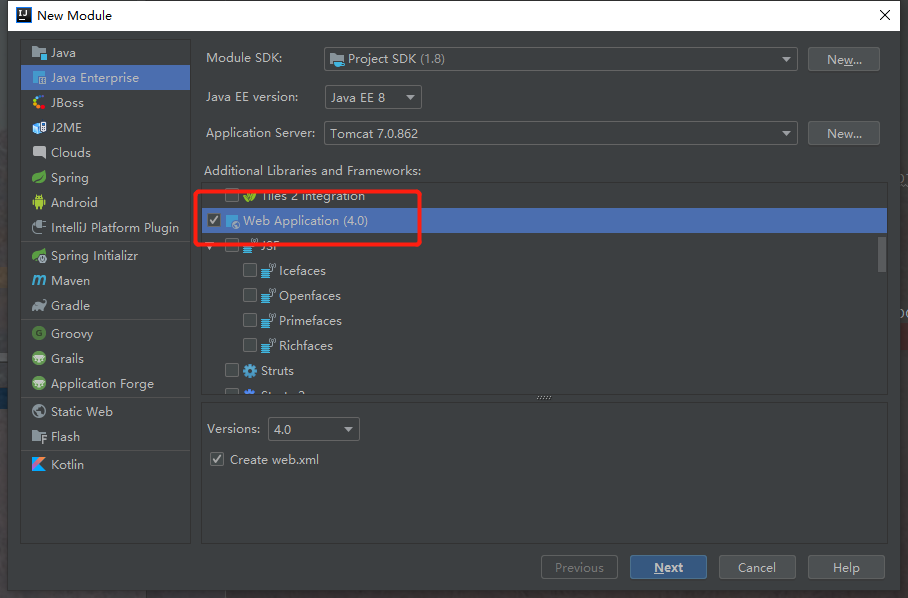
Task: Click the Openfaces framework icon
Action: [268, 295]
